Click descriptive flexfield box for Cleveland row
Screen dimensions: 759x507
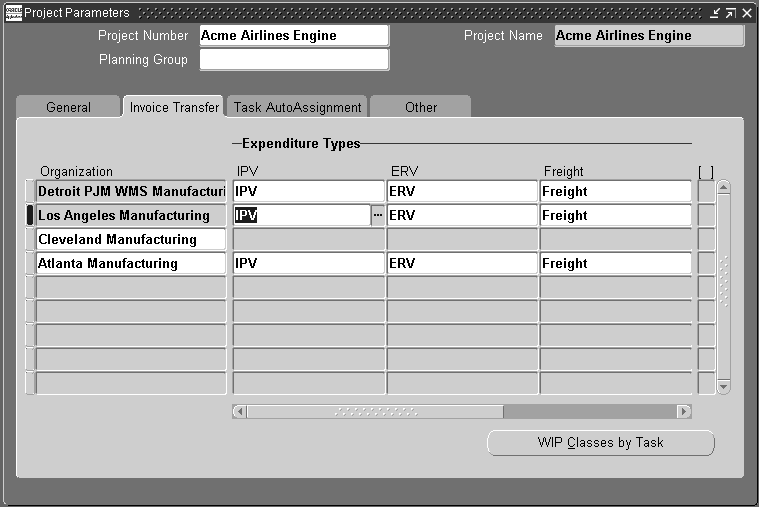(706, 239)
